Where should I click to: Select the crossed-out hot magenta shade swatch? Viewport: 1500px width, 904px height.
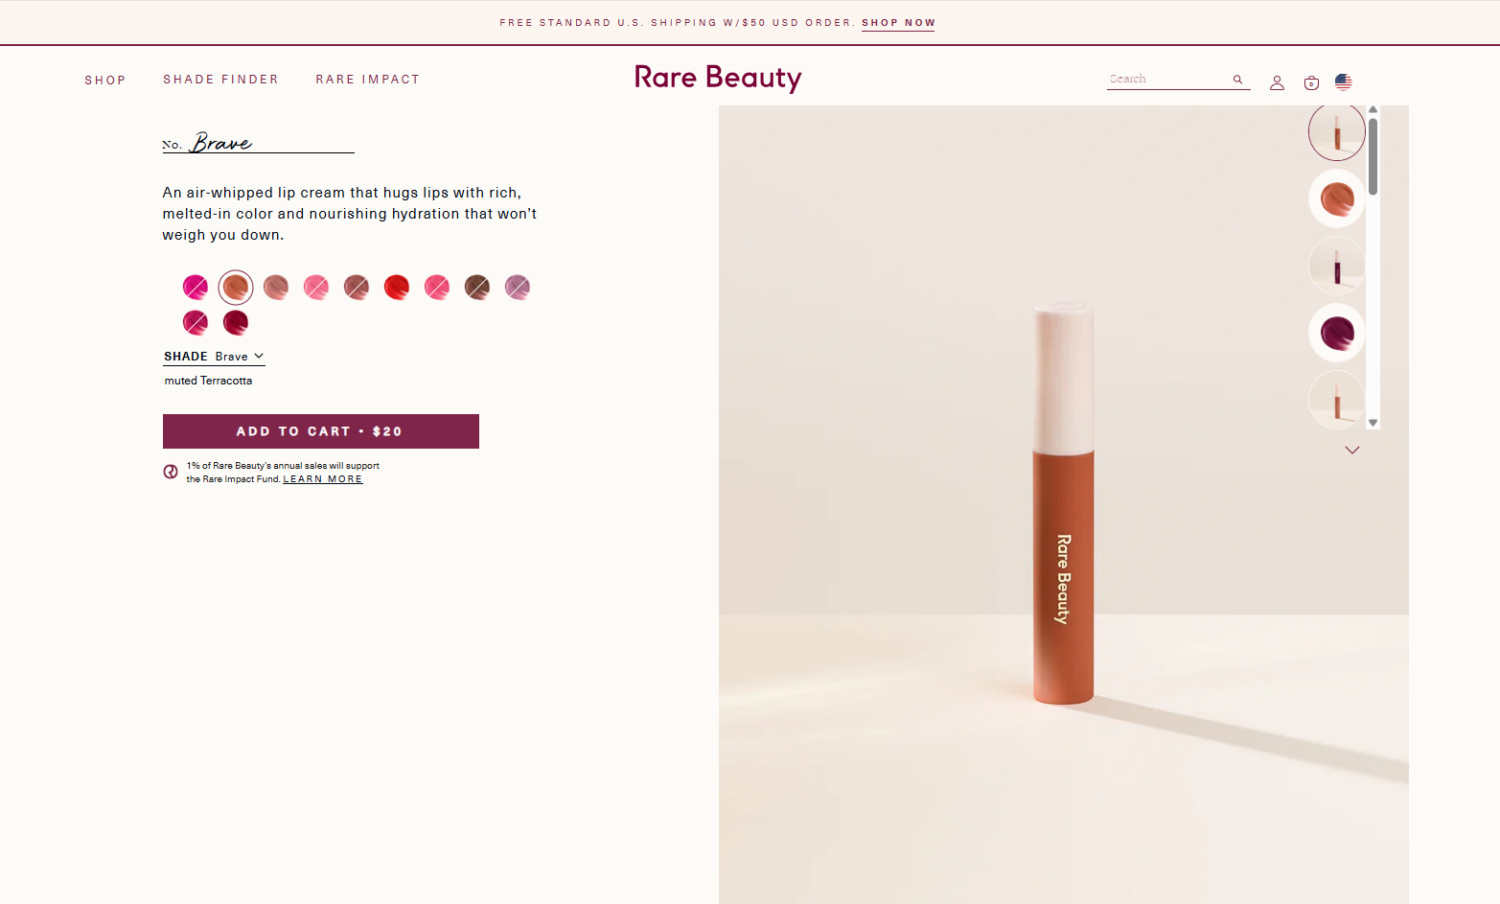pos(195,287)
